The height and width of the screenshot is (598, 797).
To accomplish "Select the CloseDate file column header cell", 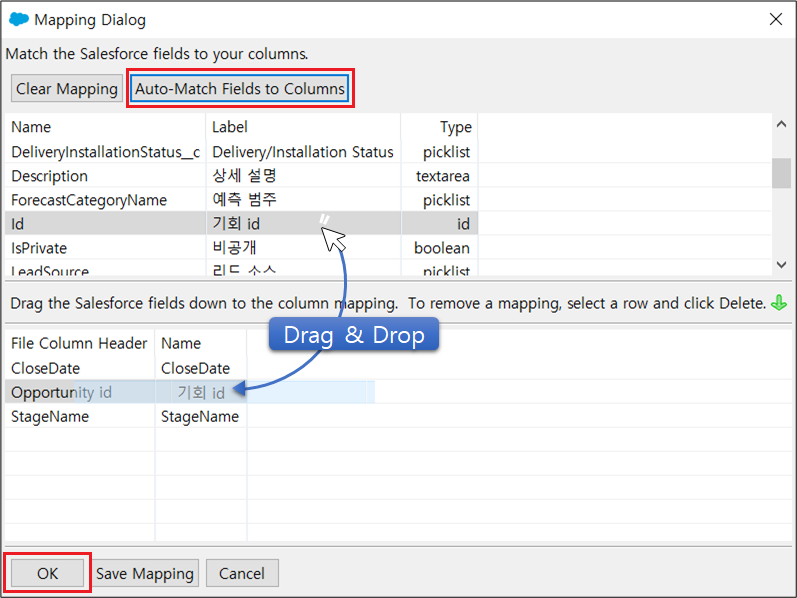I will pos(80,368).
